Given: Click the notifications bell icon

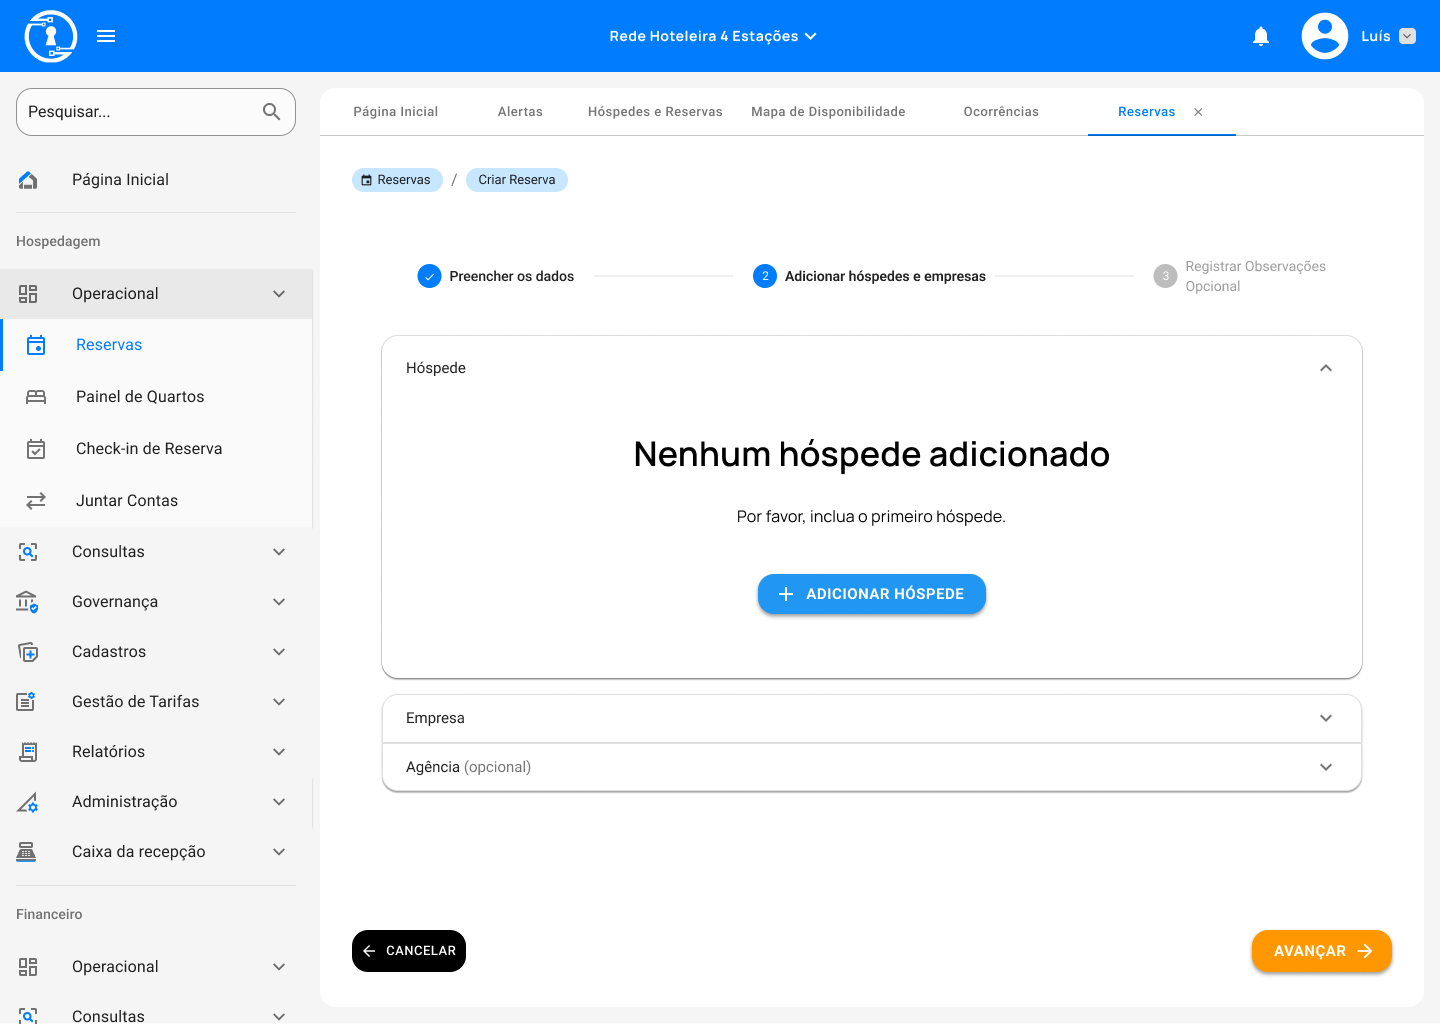Looking at the screenshot, I should tap(1261, 37).
